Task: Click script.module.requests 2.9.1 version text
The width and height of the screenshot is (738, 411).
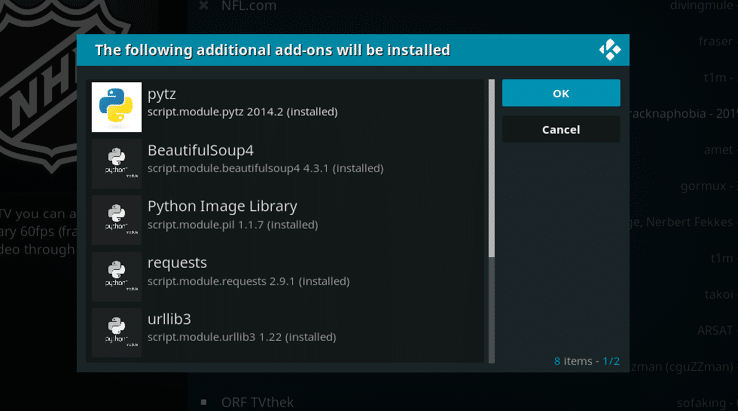Action: click(x=249, y=281)
